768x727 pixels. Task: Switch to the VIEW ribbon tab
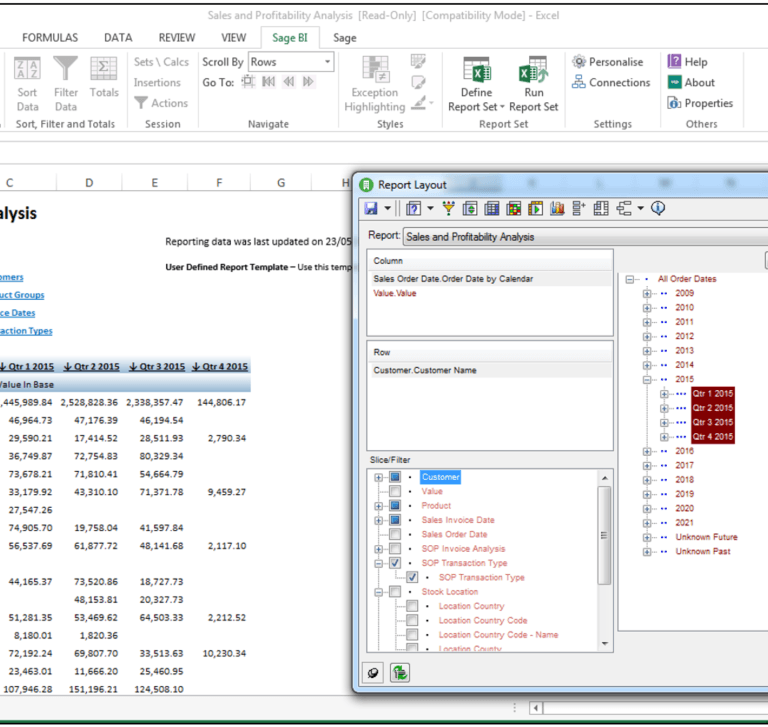pyautogui.click(x=234, y=38)
